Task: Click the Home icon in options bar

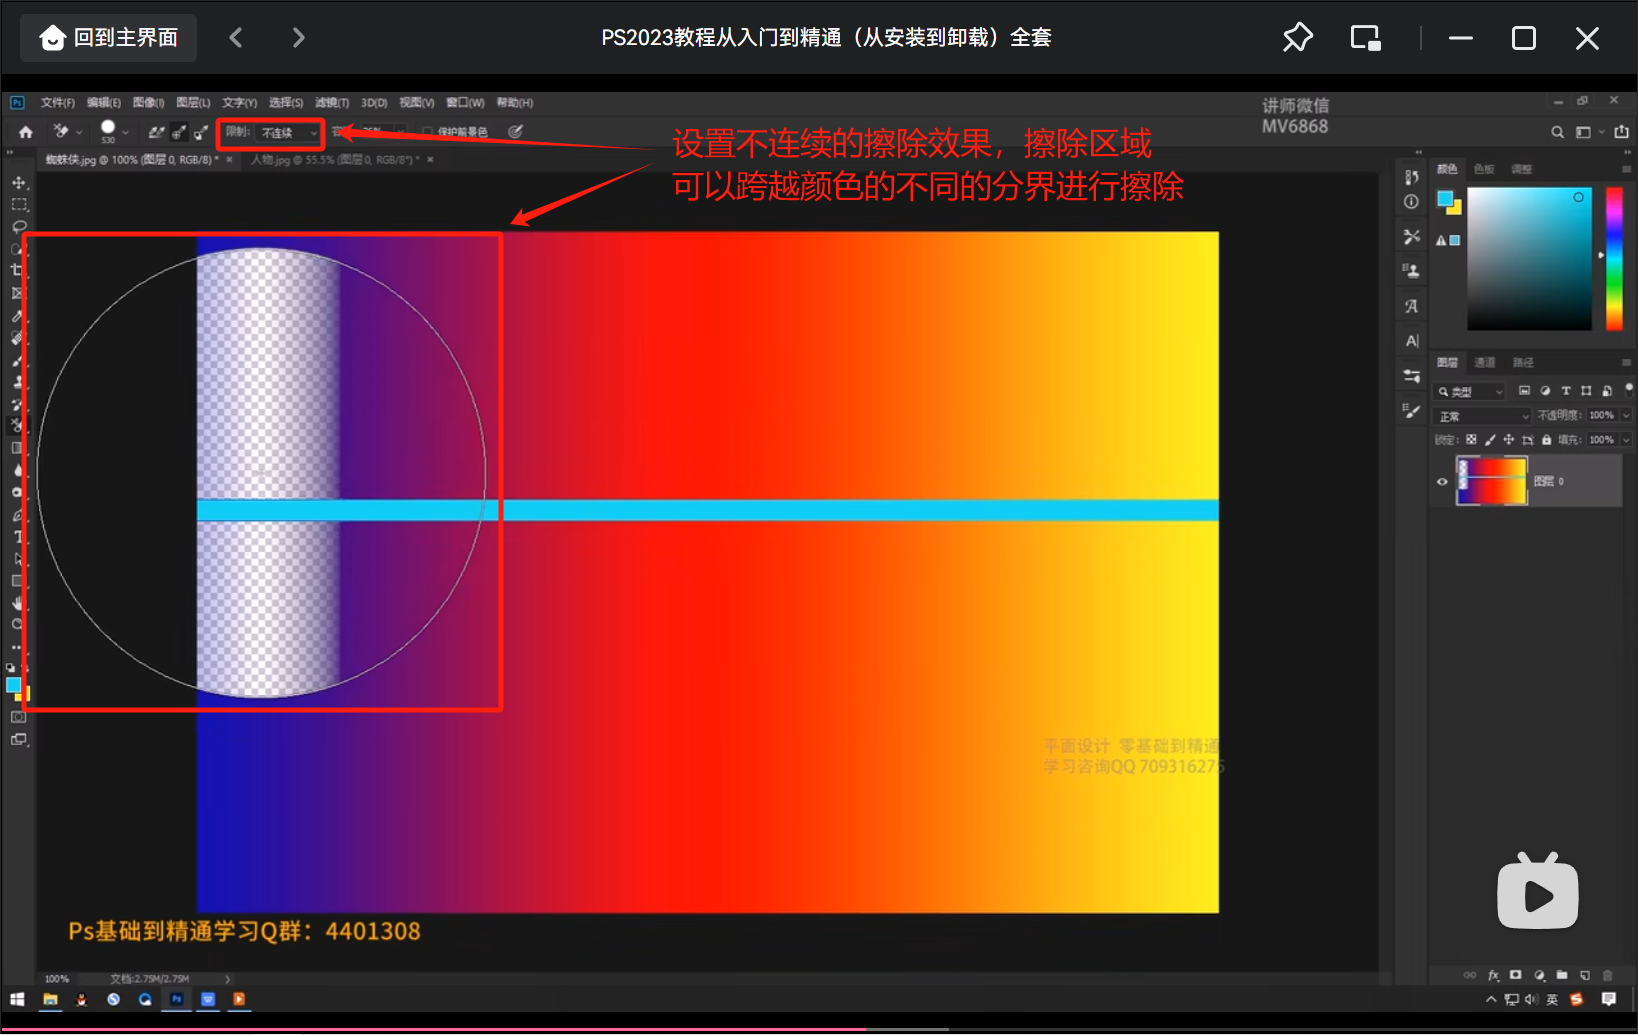Action: [x=26, y=132]
